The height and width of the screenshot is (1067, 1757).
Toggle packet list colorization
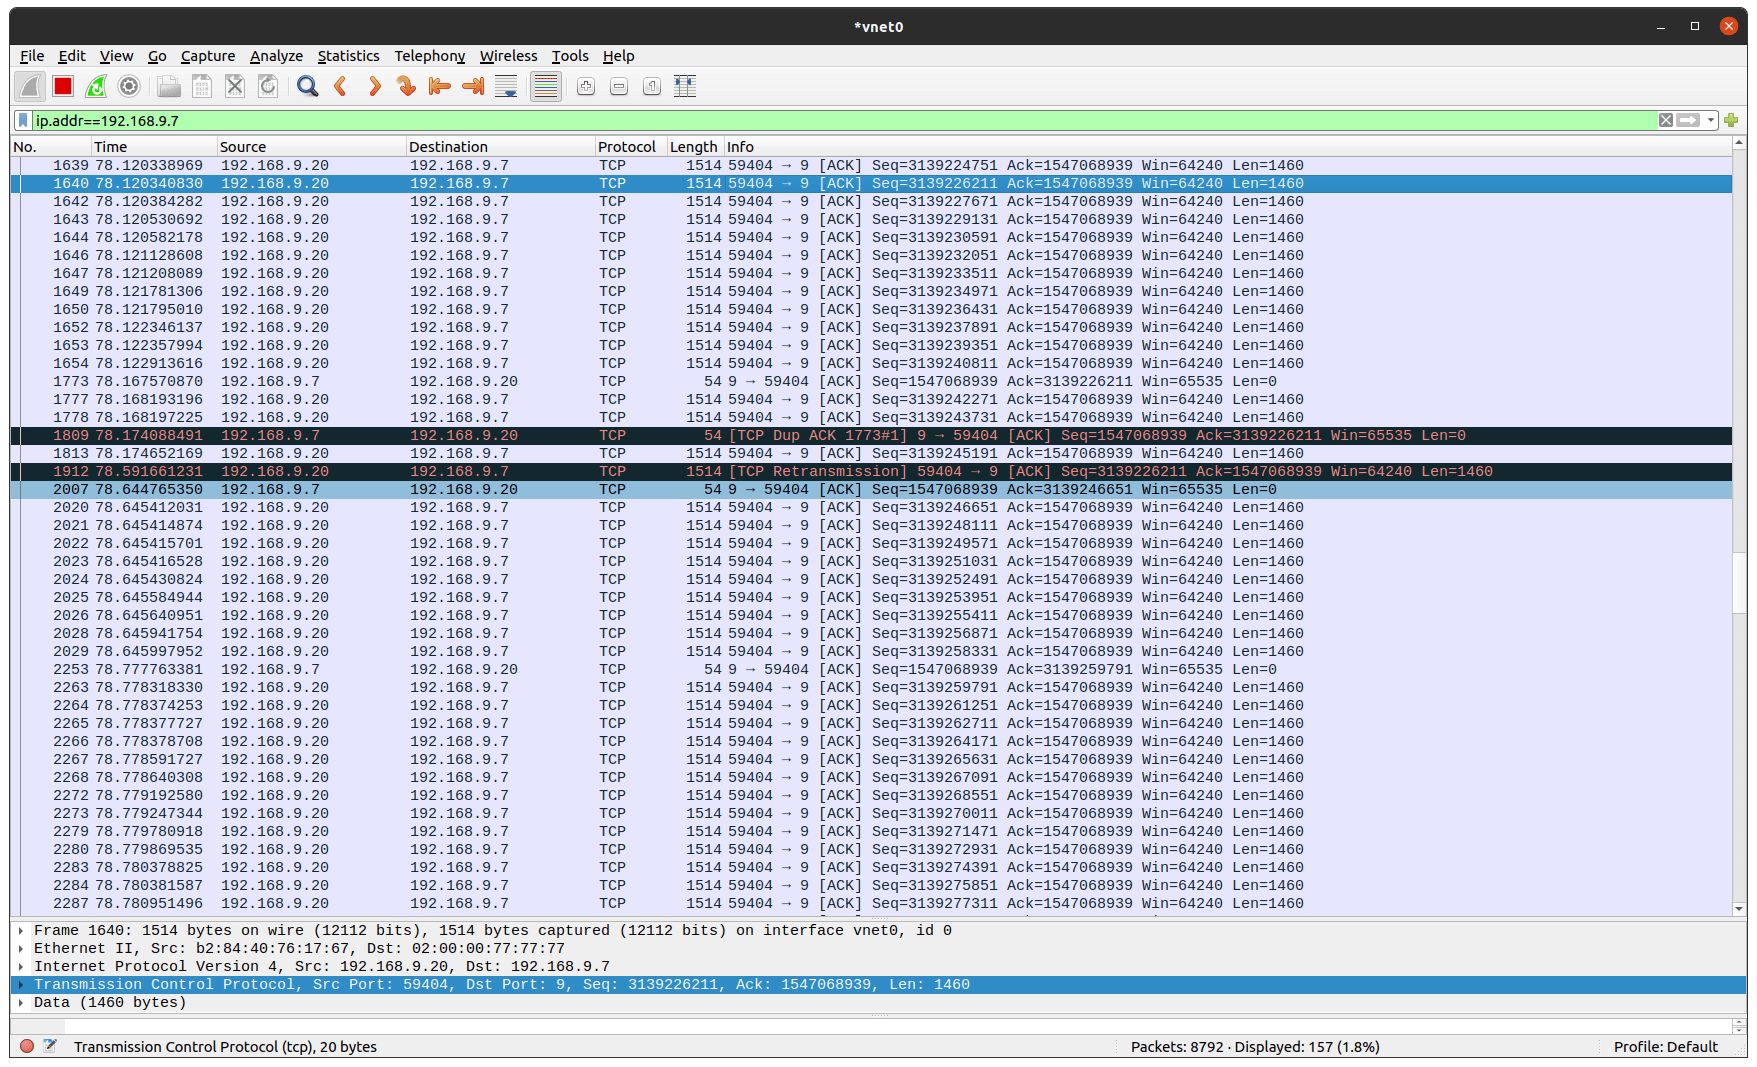[545, 87]
